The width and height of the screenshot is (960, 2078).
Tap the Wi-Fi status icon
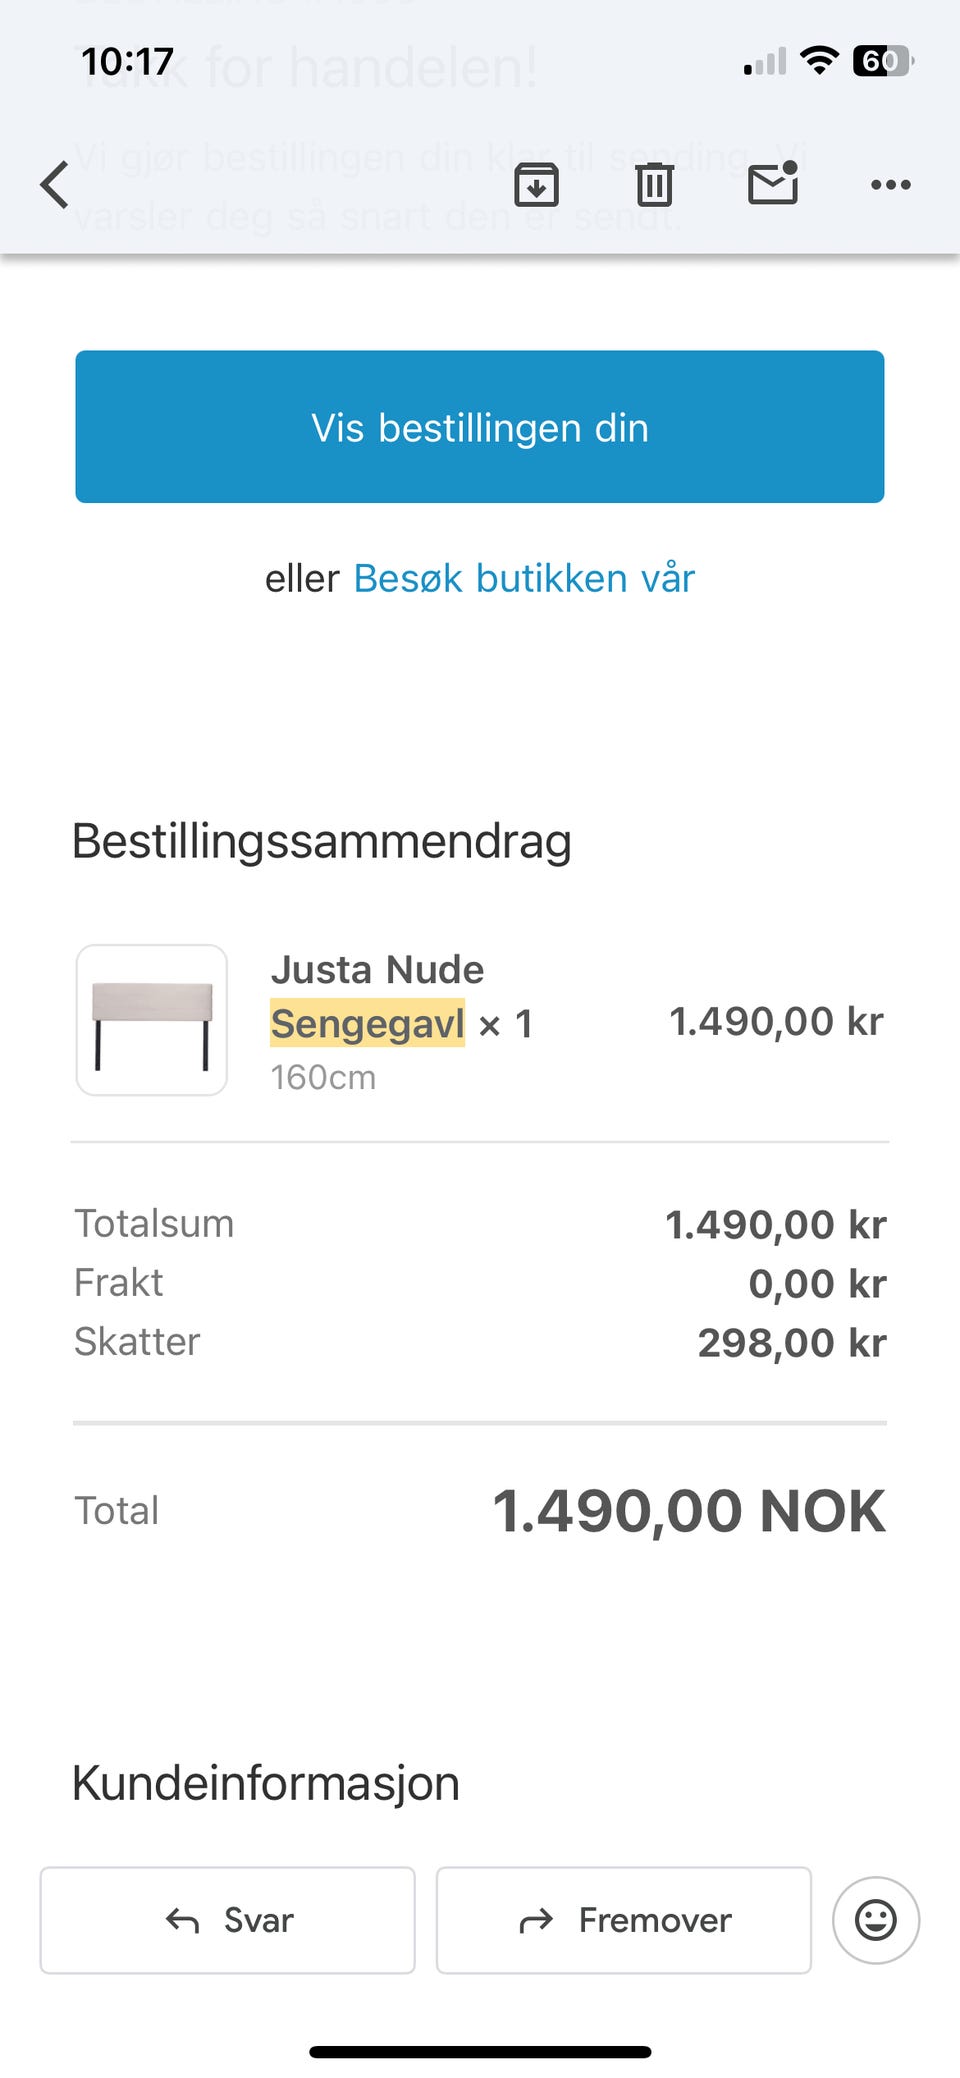click(x=819, y=61)
